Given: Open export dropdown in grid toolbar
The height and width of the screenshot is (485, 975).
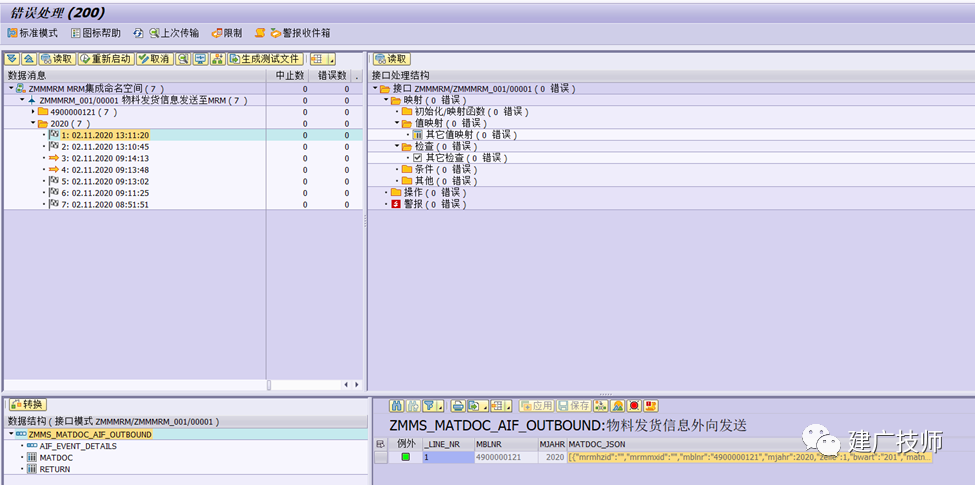Looking at the screenshot, I should pos(477,406).
